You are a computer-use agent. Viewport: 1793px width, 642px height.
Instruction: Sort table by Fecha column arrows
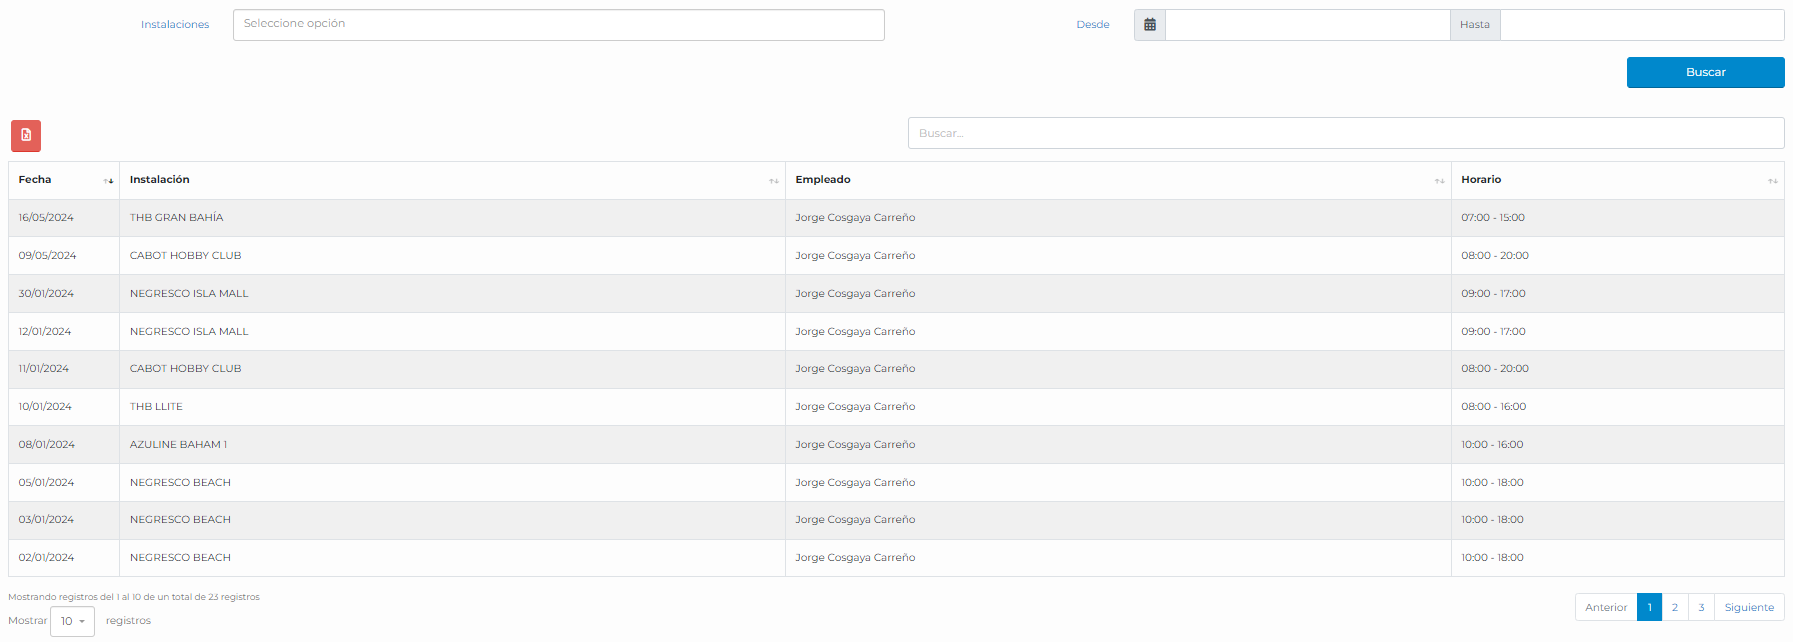coord(108,181)
